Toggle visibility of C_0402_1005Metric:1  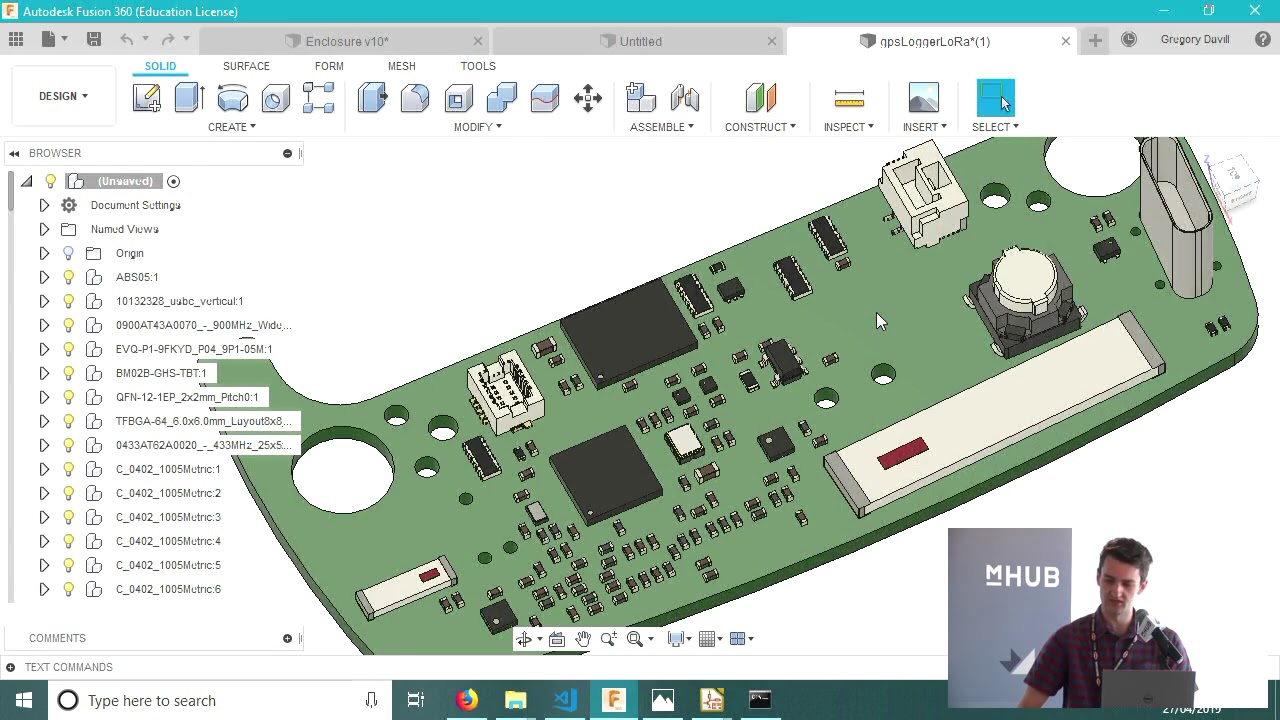pyautogui.click(x=68, y=469)
